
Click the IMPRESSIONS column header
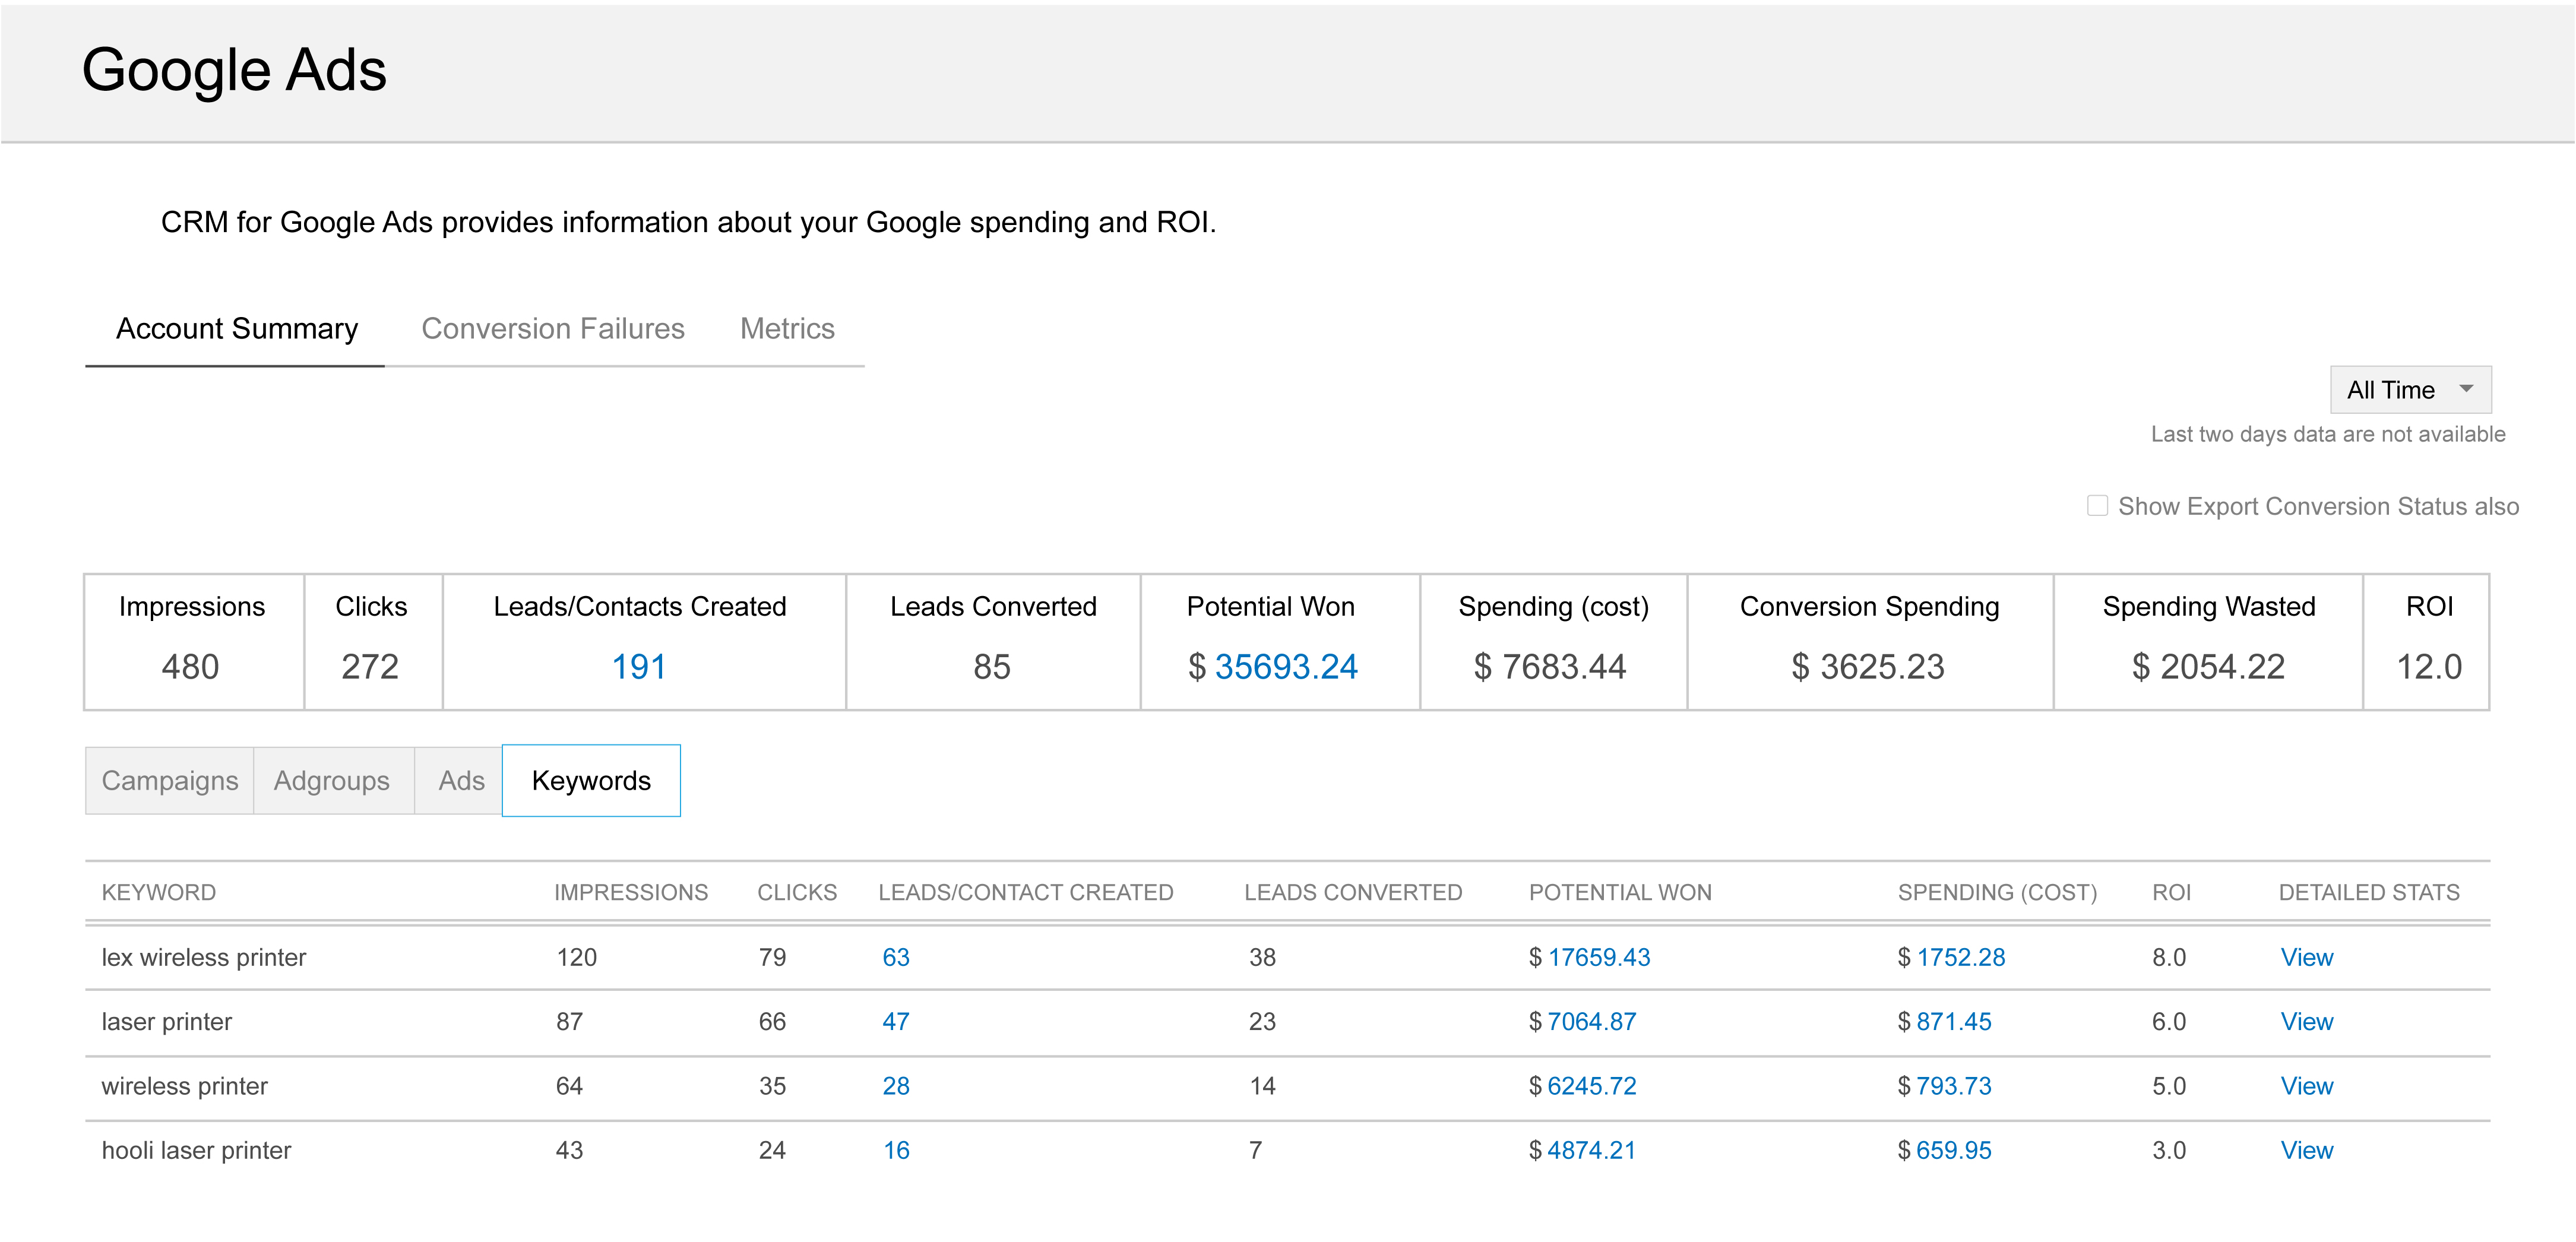[x=631, y=893]
